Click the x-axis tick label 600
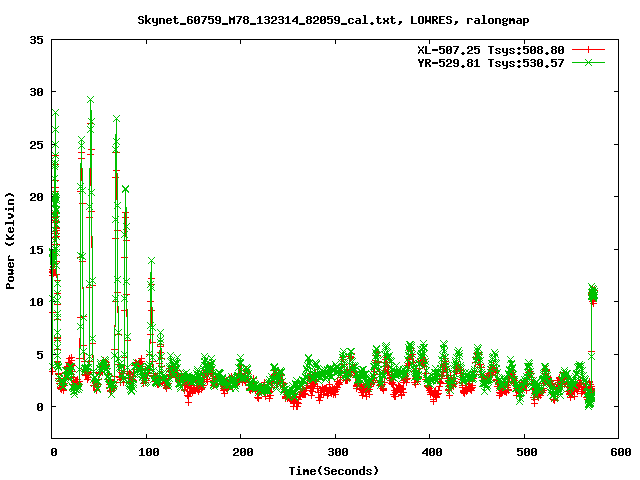Image resolution: width=640 pixels, height=480 pixels. pos(621,452)
